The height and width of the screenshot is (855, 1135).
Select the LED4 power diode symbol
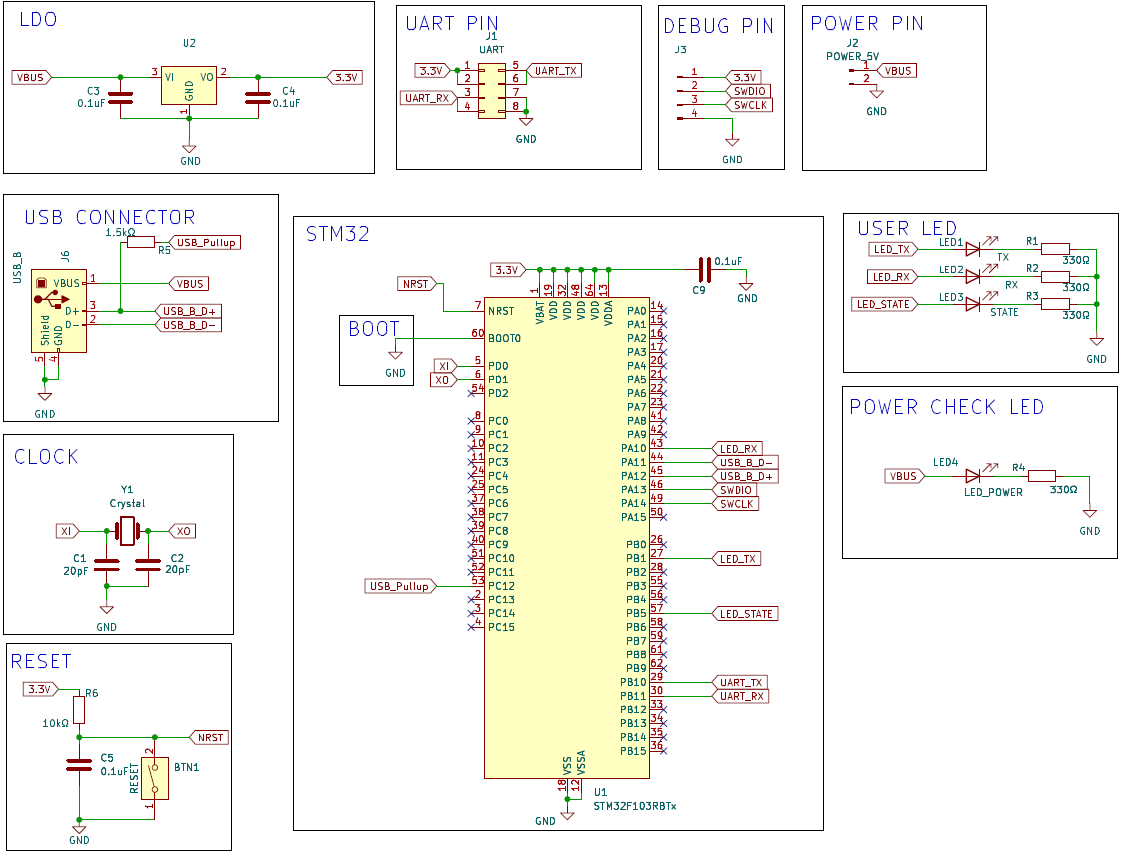click(974, 476)
